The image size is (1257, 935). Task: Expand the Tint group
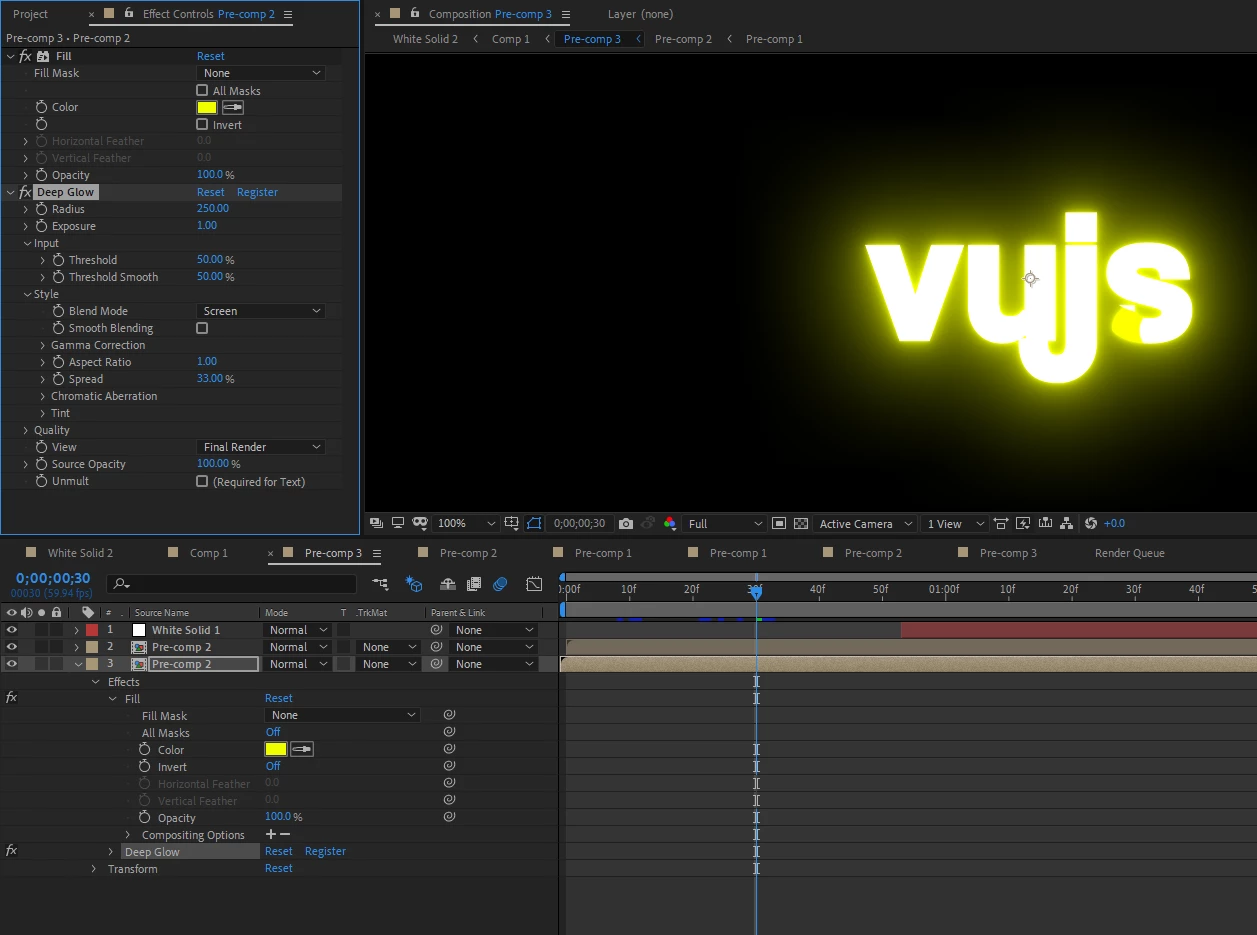pyautogui.click(x=42, y=413)
